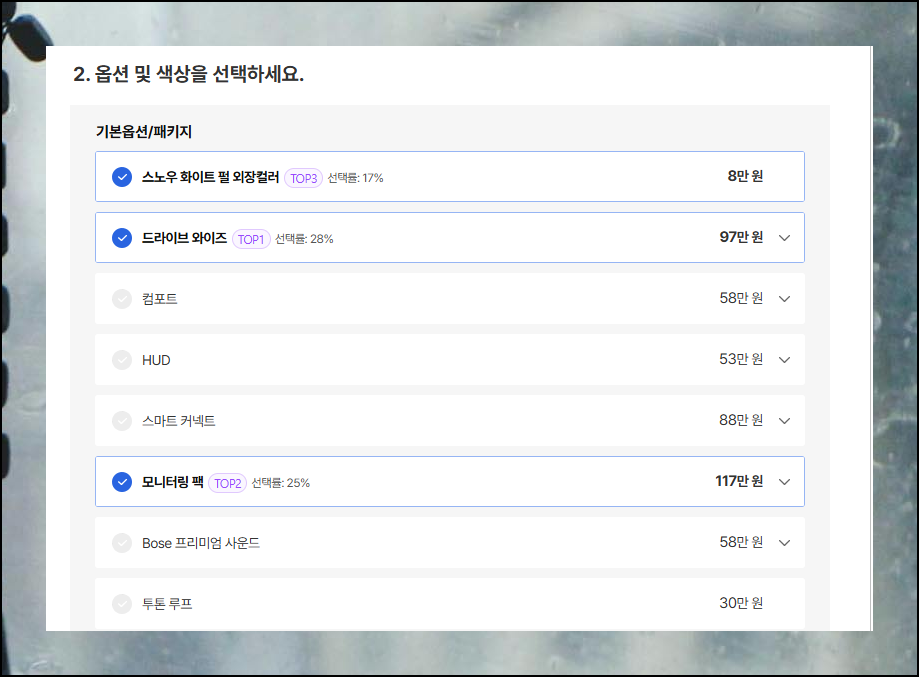Select the 스마트 커넥트 checkbox
The height and width of the screenshot is (677, 919).
(x=122, y=421)
